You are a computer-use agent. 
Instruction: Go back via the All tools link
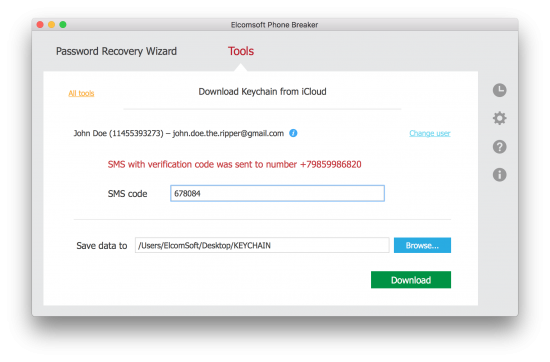click(x=81, y=93)
